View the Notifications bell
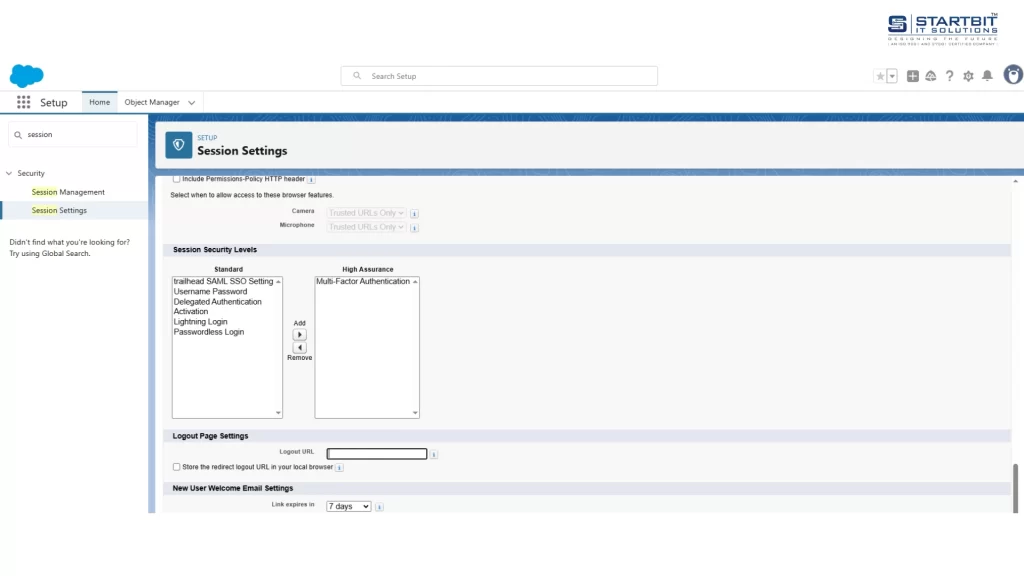1024x576 pixels. click(x=987, y=76)
